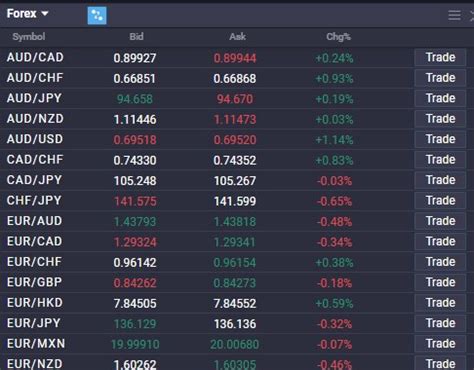Click the +0.93% change for AUD/CHF
474x370 pixels.
pos(334,79)
